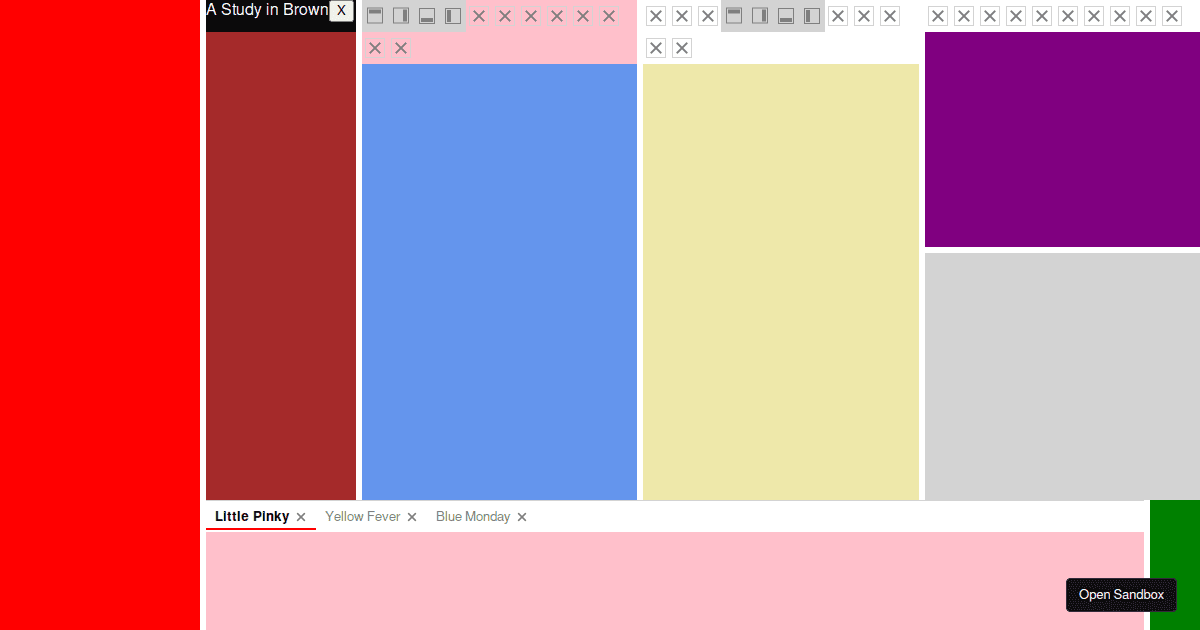Select the split-bottom dock icon in pink toolbar

tap(427, 16)
